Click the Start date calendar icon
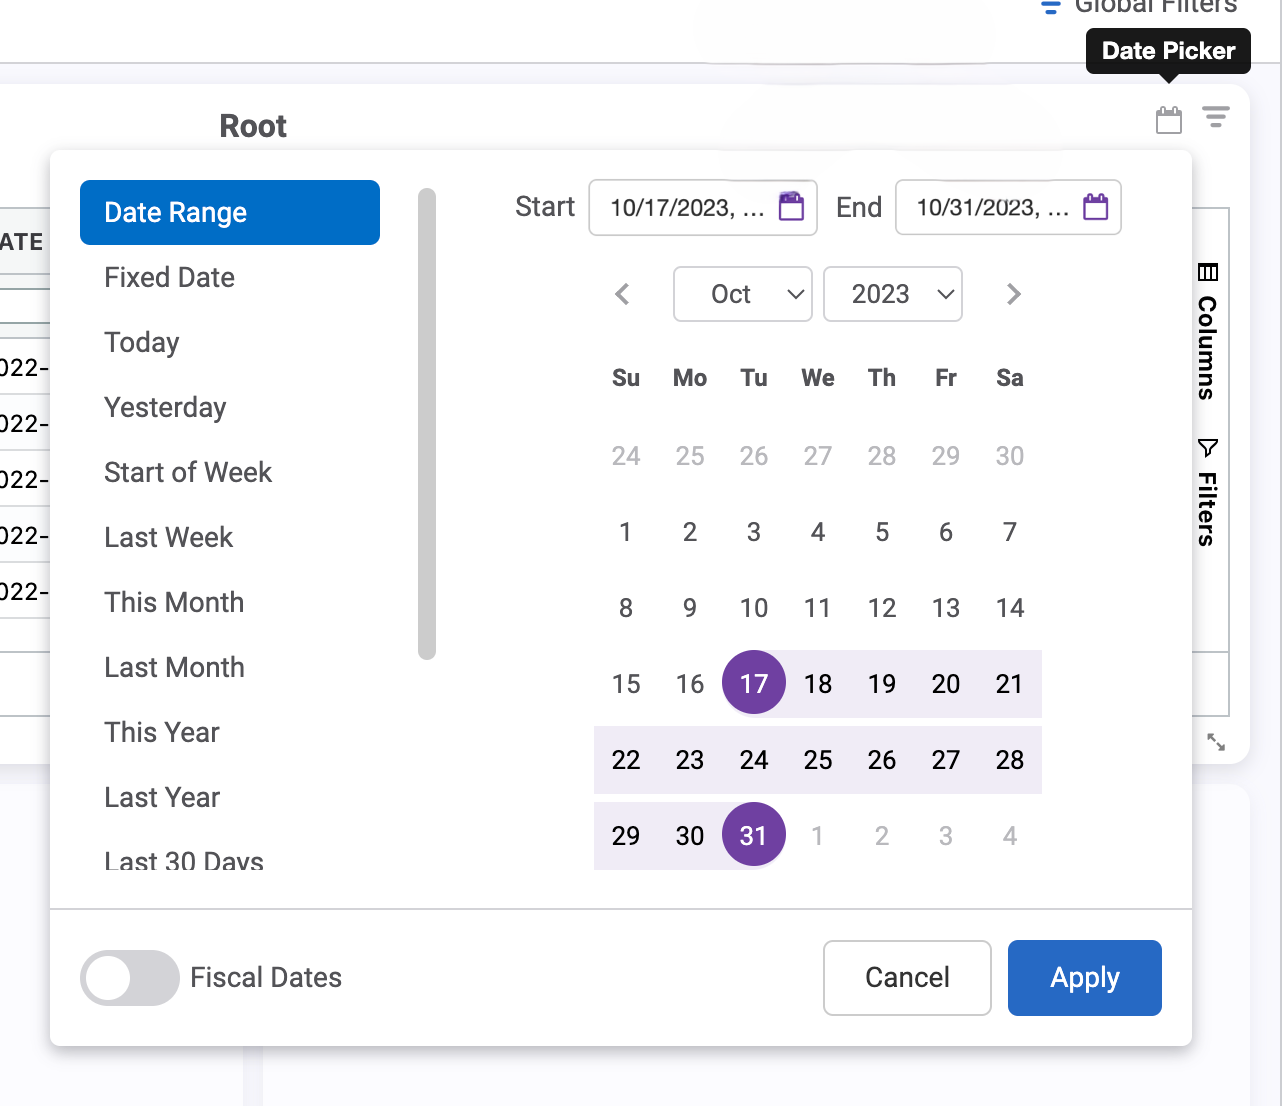The width and height of the screenshot is (1282, 1106). click(791, 207)
